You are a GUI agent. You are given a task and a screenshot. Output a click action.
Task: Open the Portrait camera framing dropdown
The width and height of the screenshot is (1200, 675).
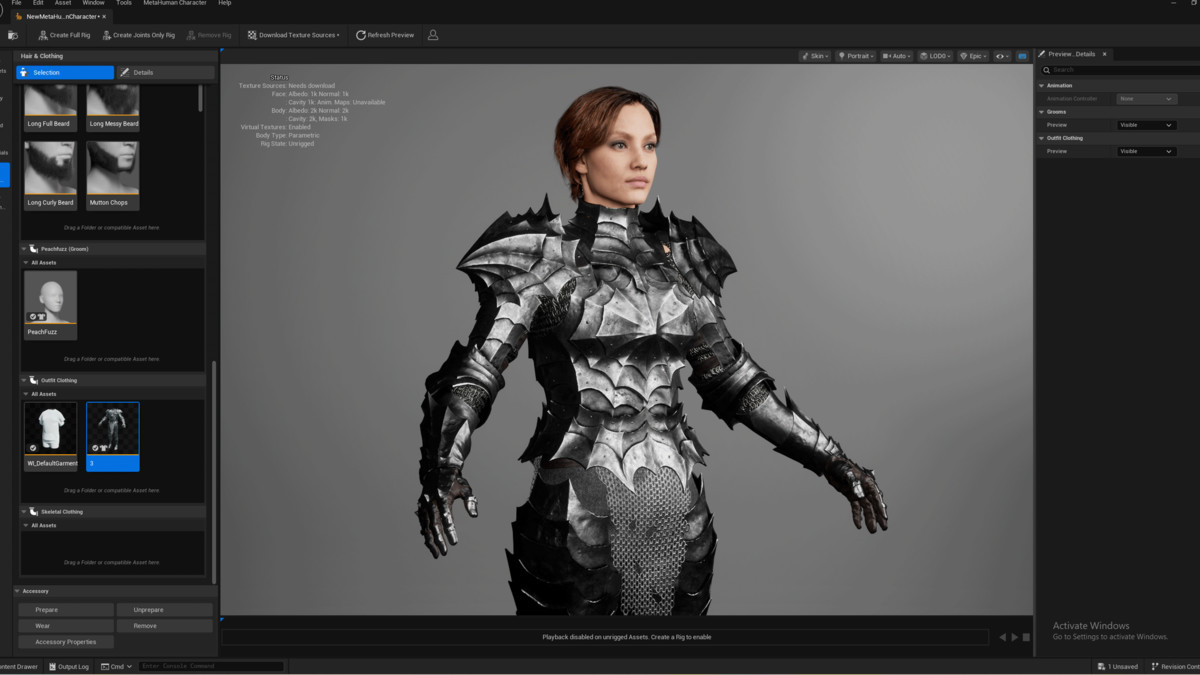856,56
